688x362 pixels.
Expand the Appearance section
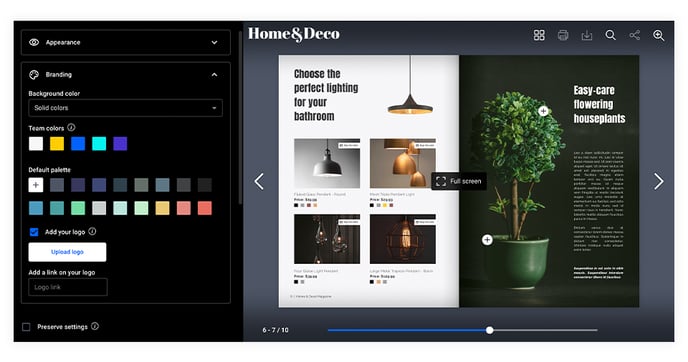[125, 43]
